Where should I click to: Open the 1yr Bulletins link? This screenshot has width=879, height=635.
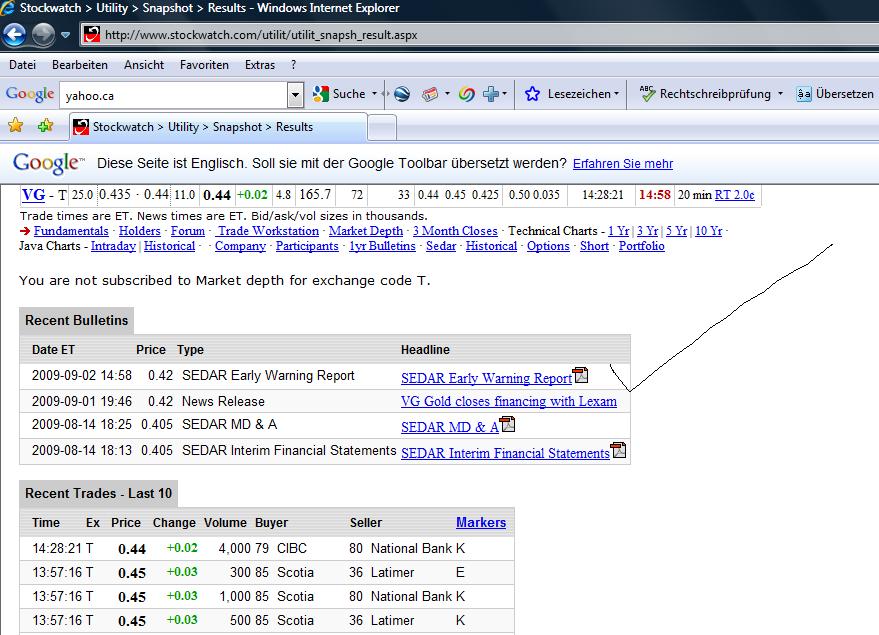pos(382,246)
